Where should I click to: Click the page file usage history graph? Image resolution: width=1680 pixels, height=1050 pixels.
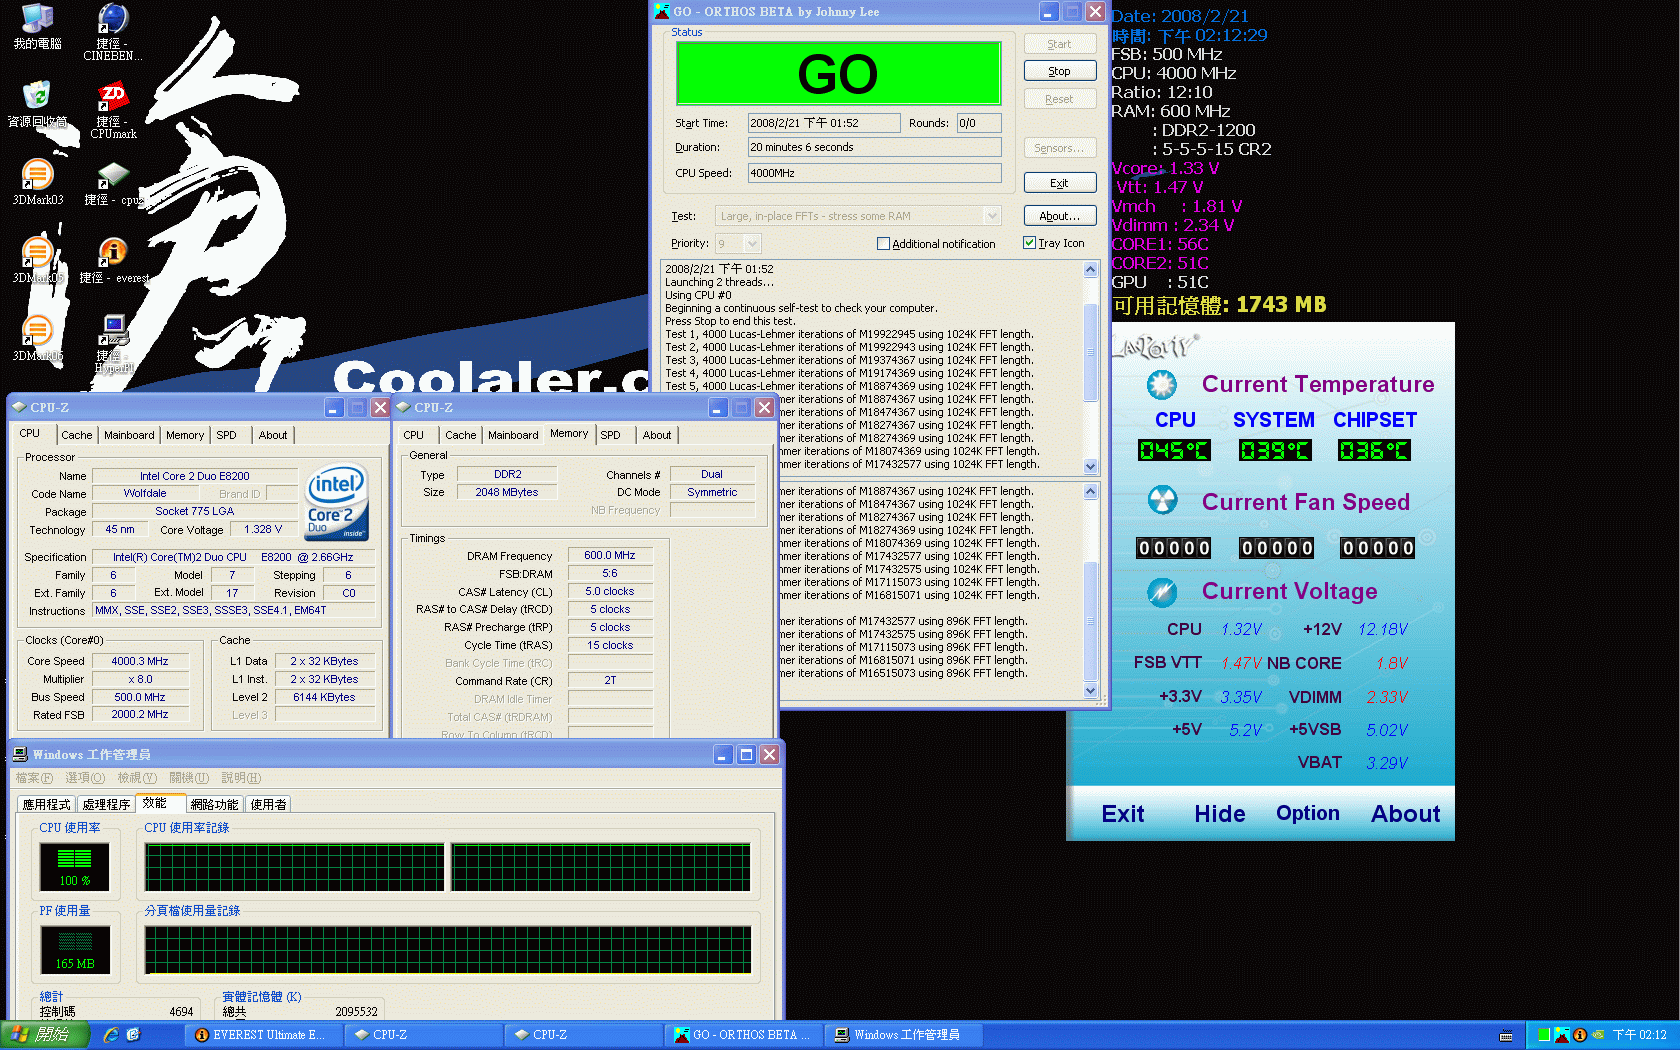[x=448, y=950]
